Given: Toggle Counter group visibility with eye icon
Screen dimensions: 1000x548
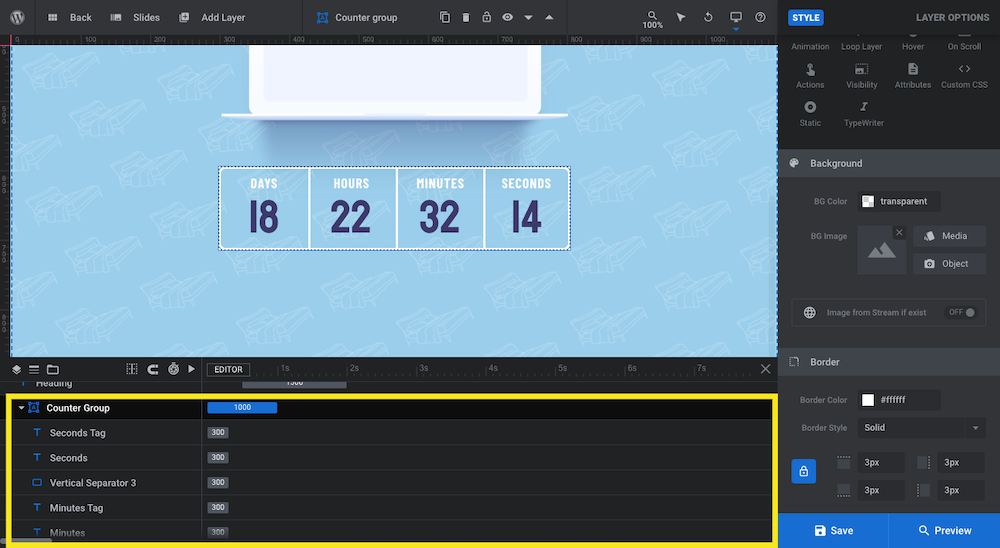Looking at the screenshot, I should point(508,17).
